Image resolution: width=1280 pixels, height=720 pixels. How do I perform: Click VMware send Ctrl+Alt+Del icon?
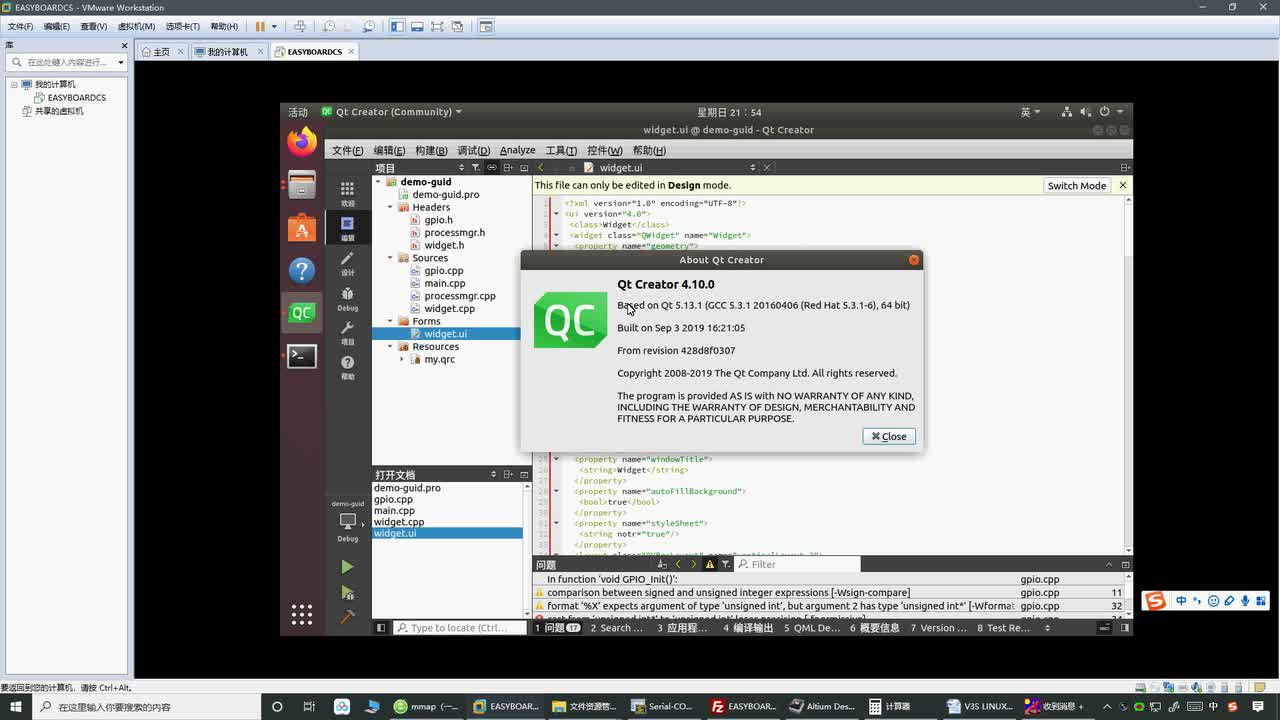pos(299,26)
